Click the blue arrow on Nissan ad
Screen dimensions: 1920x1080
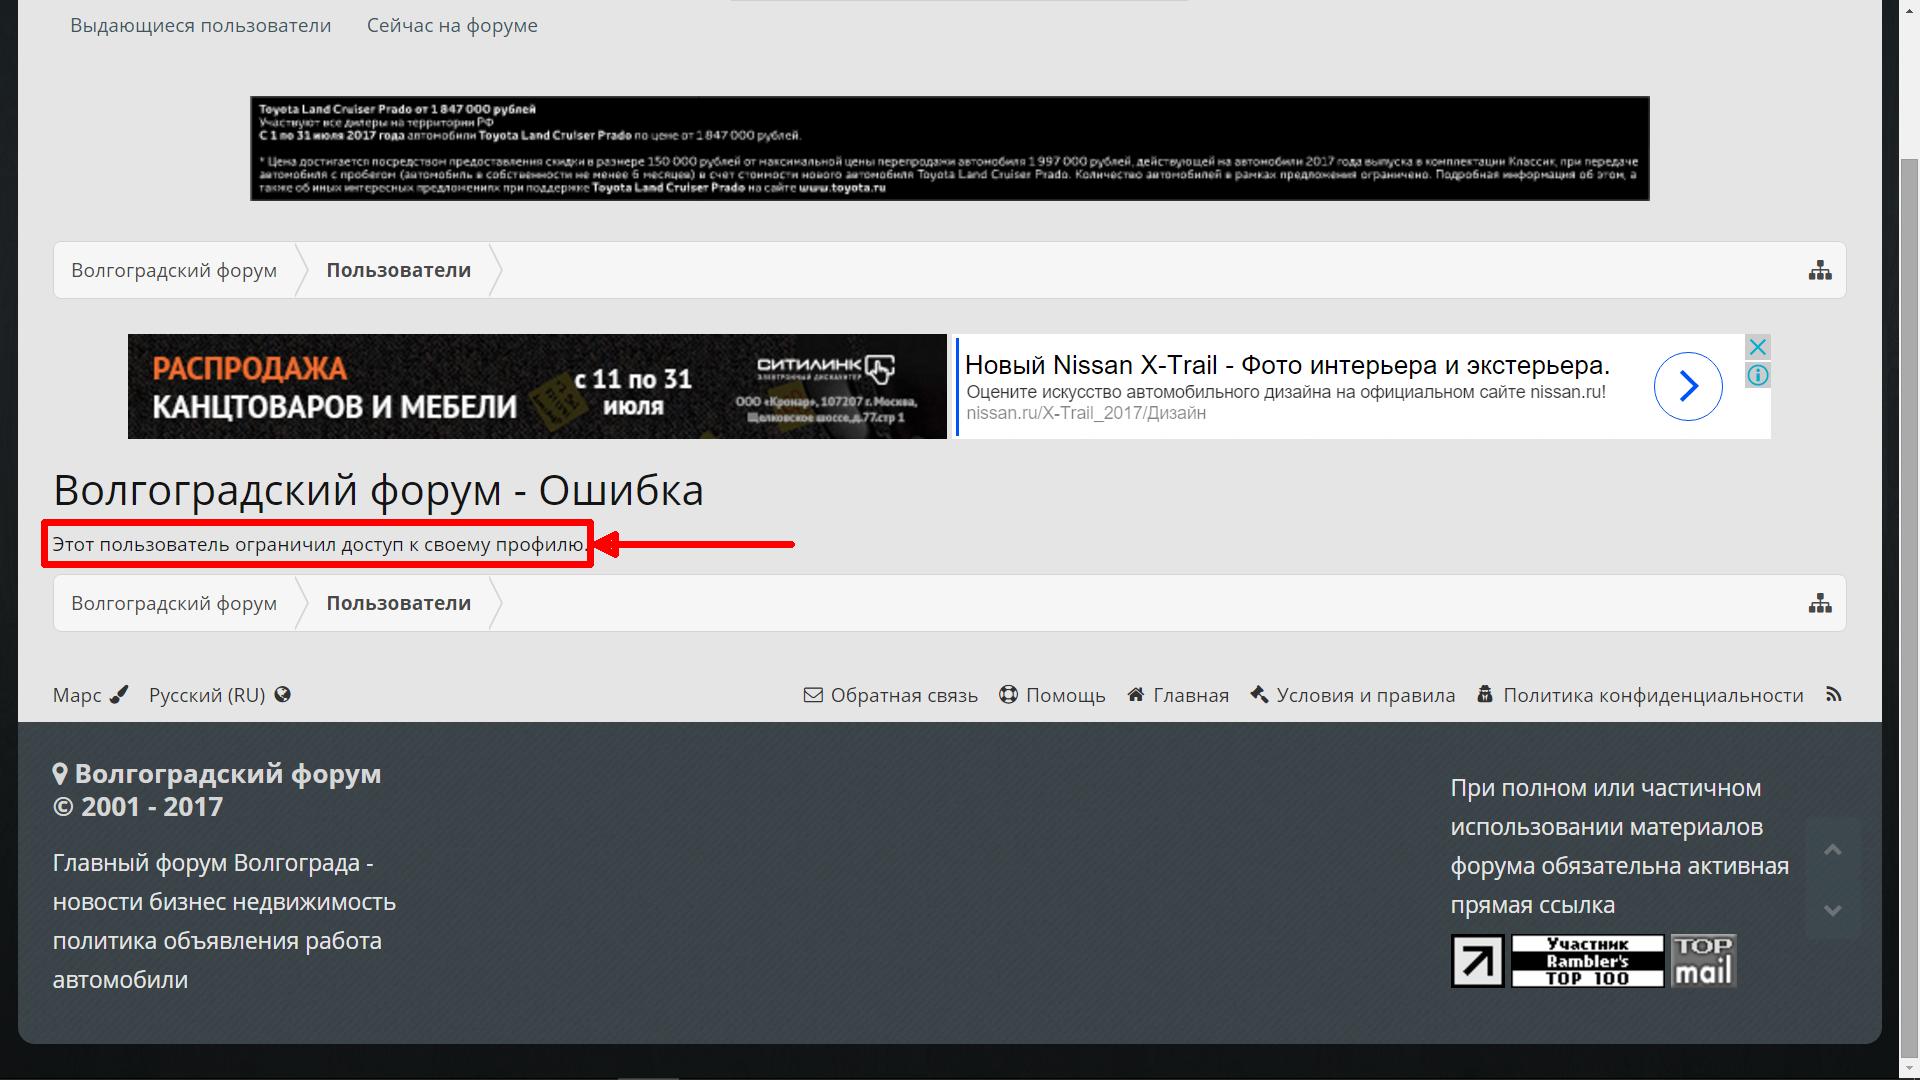[1687, 386]
